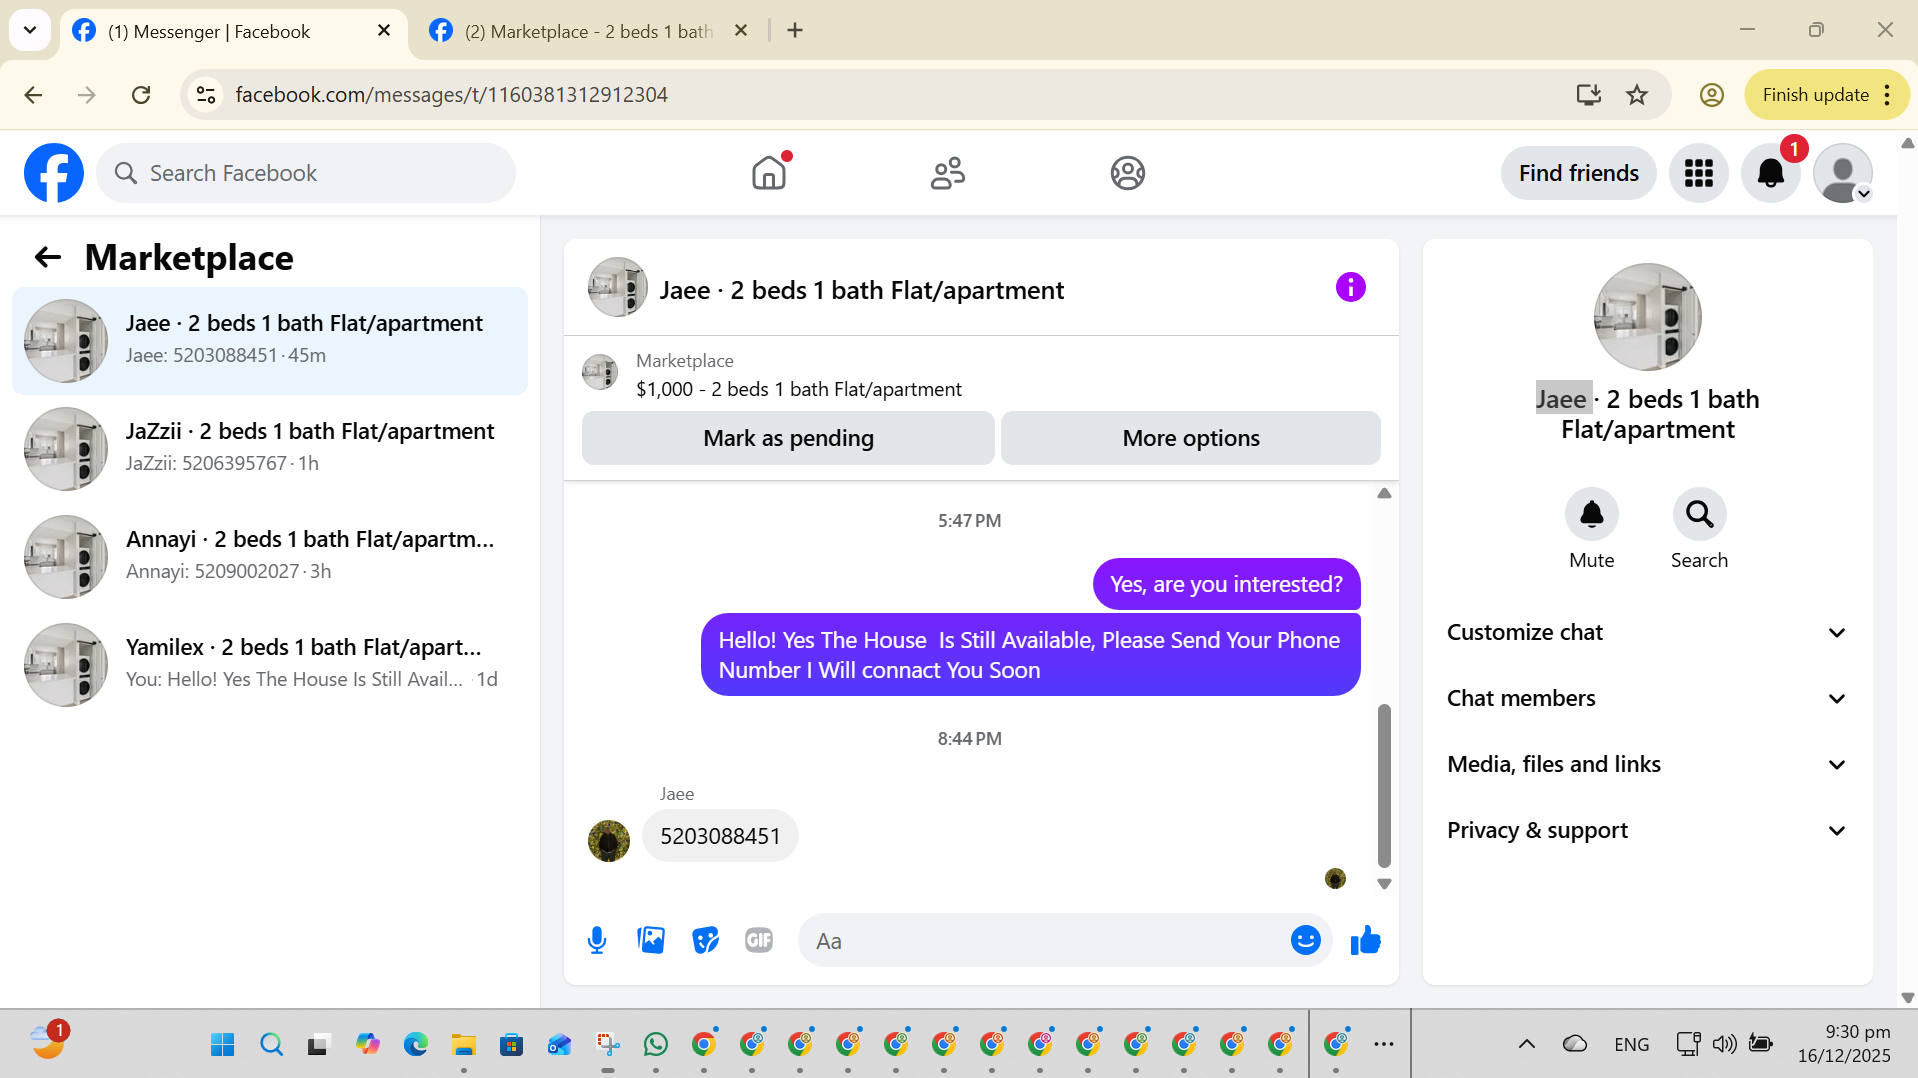Open the JaZzii conversation
The height and width of the screenshot is (1078, 1918).
point(270,449)
